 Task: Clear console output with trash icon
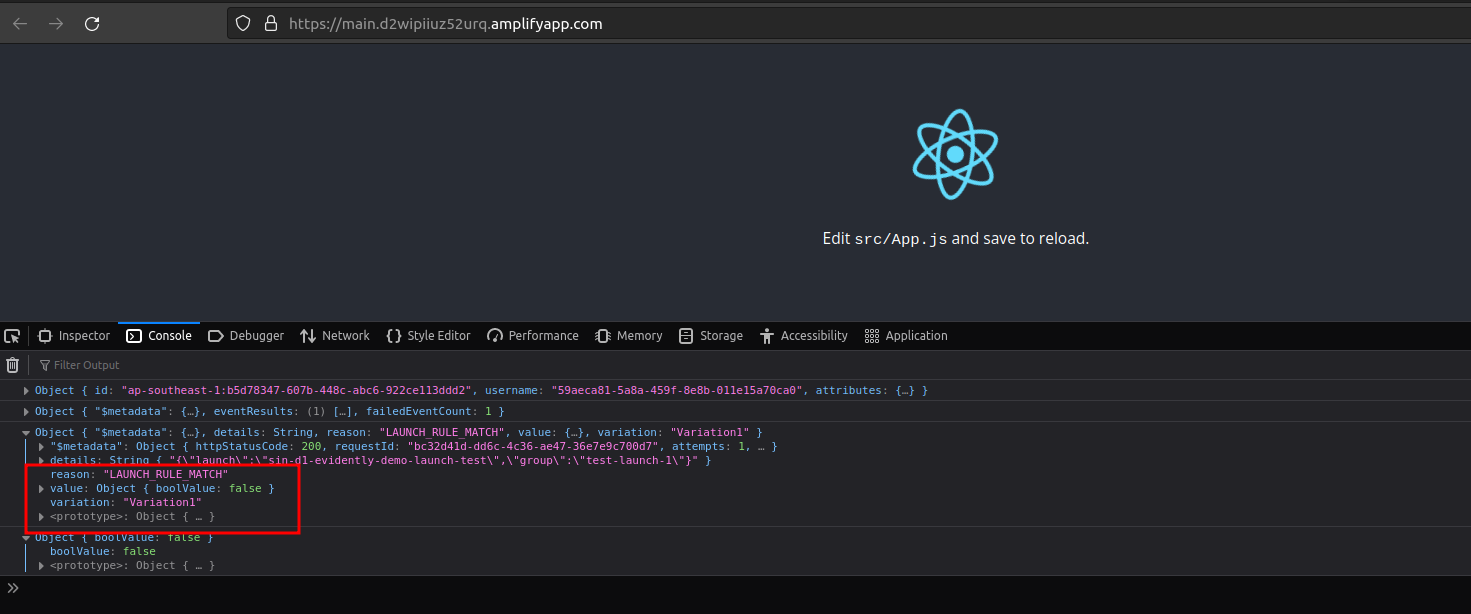pos(13,365)
